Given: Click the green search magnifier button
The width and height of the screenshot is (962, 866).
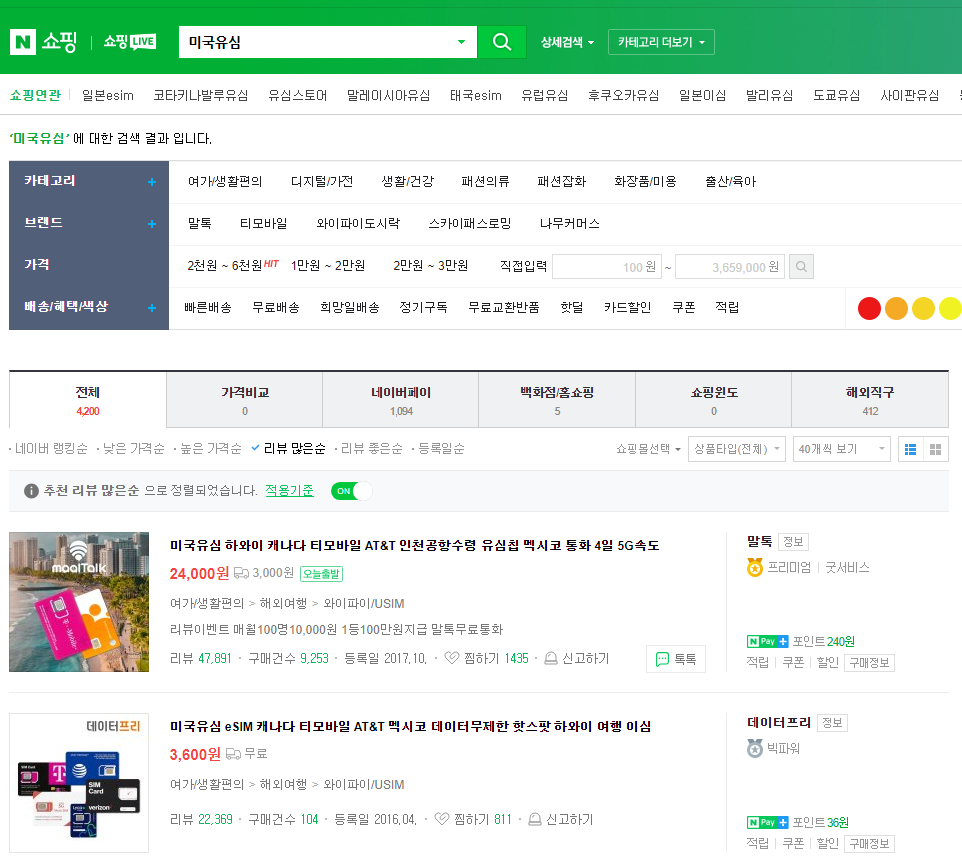Looking at the screenshot, I should click(x=501, y=42).
